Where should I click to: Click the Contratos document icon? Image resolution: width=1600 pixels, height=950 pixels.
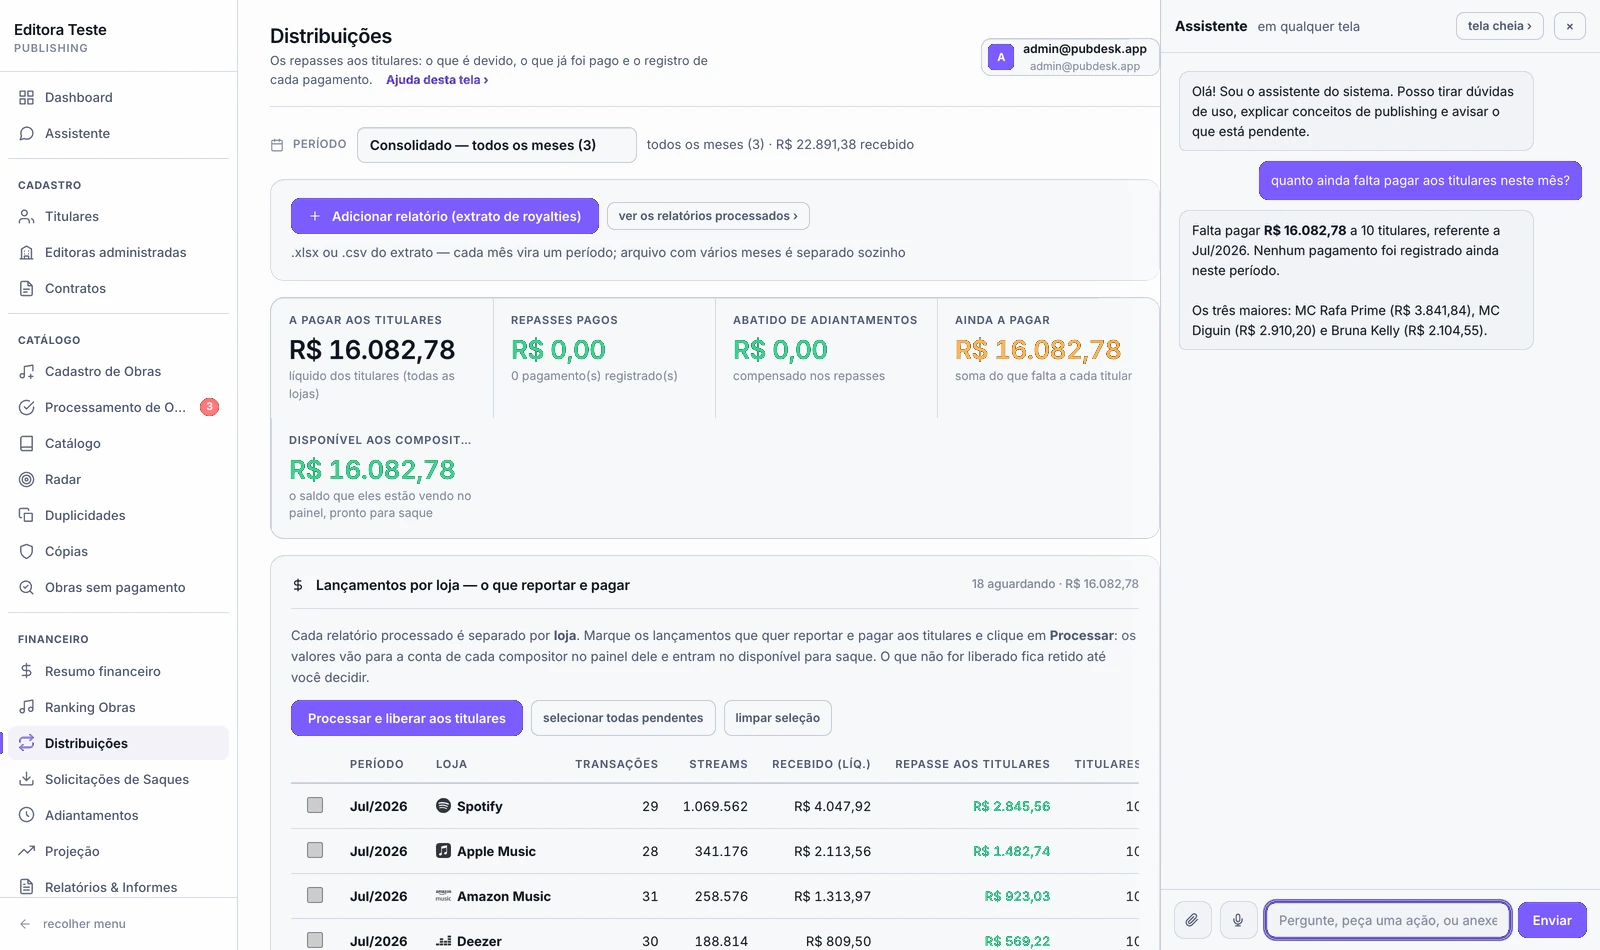[27, 288]
